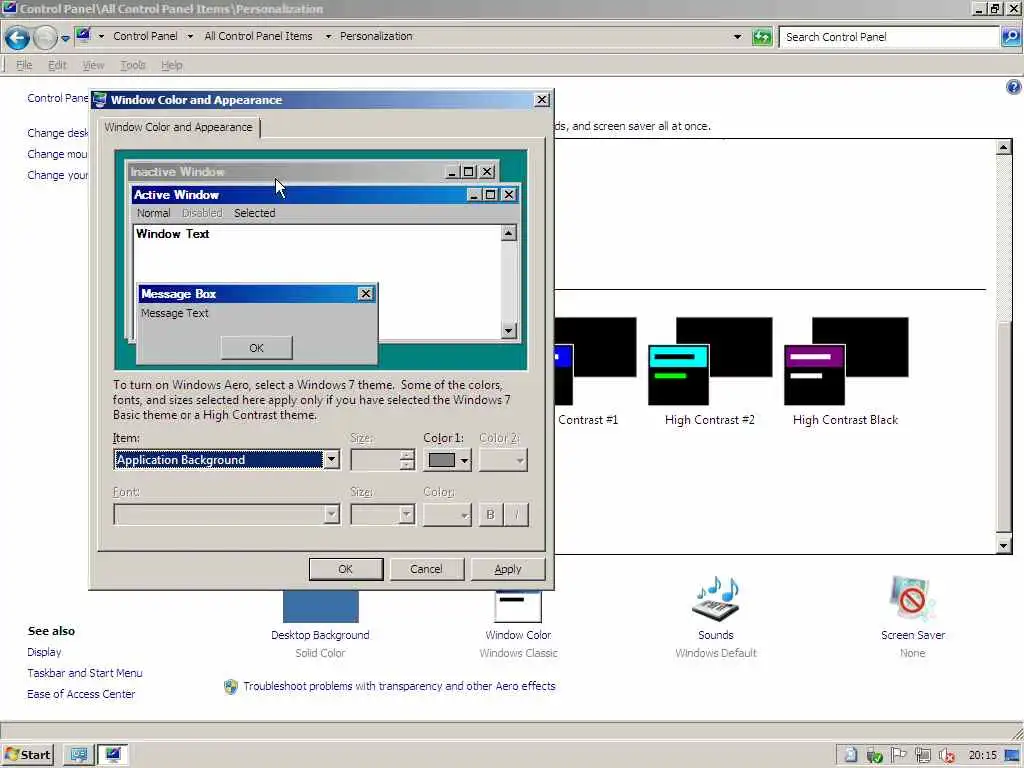
Task: Open Troubleshoot problems with transparency link
Action: click(x=399, y=686)
